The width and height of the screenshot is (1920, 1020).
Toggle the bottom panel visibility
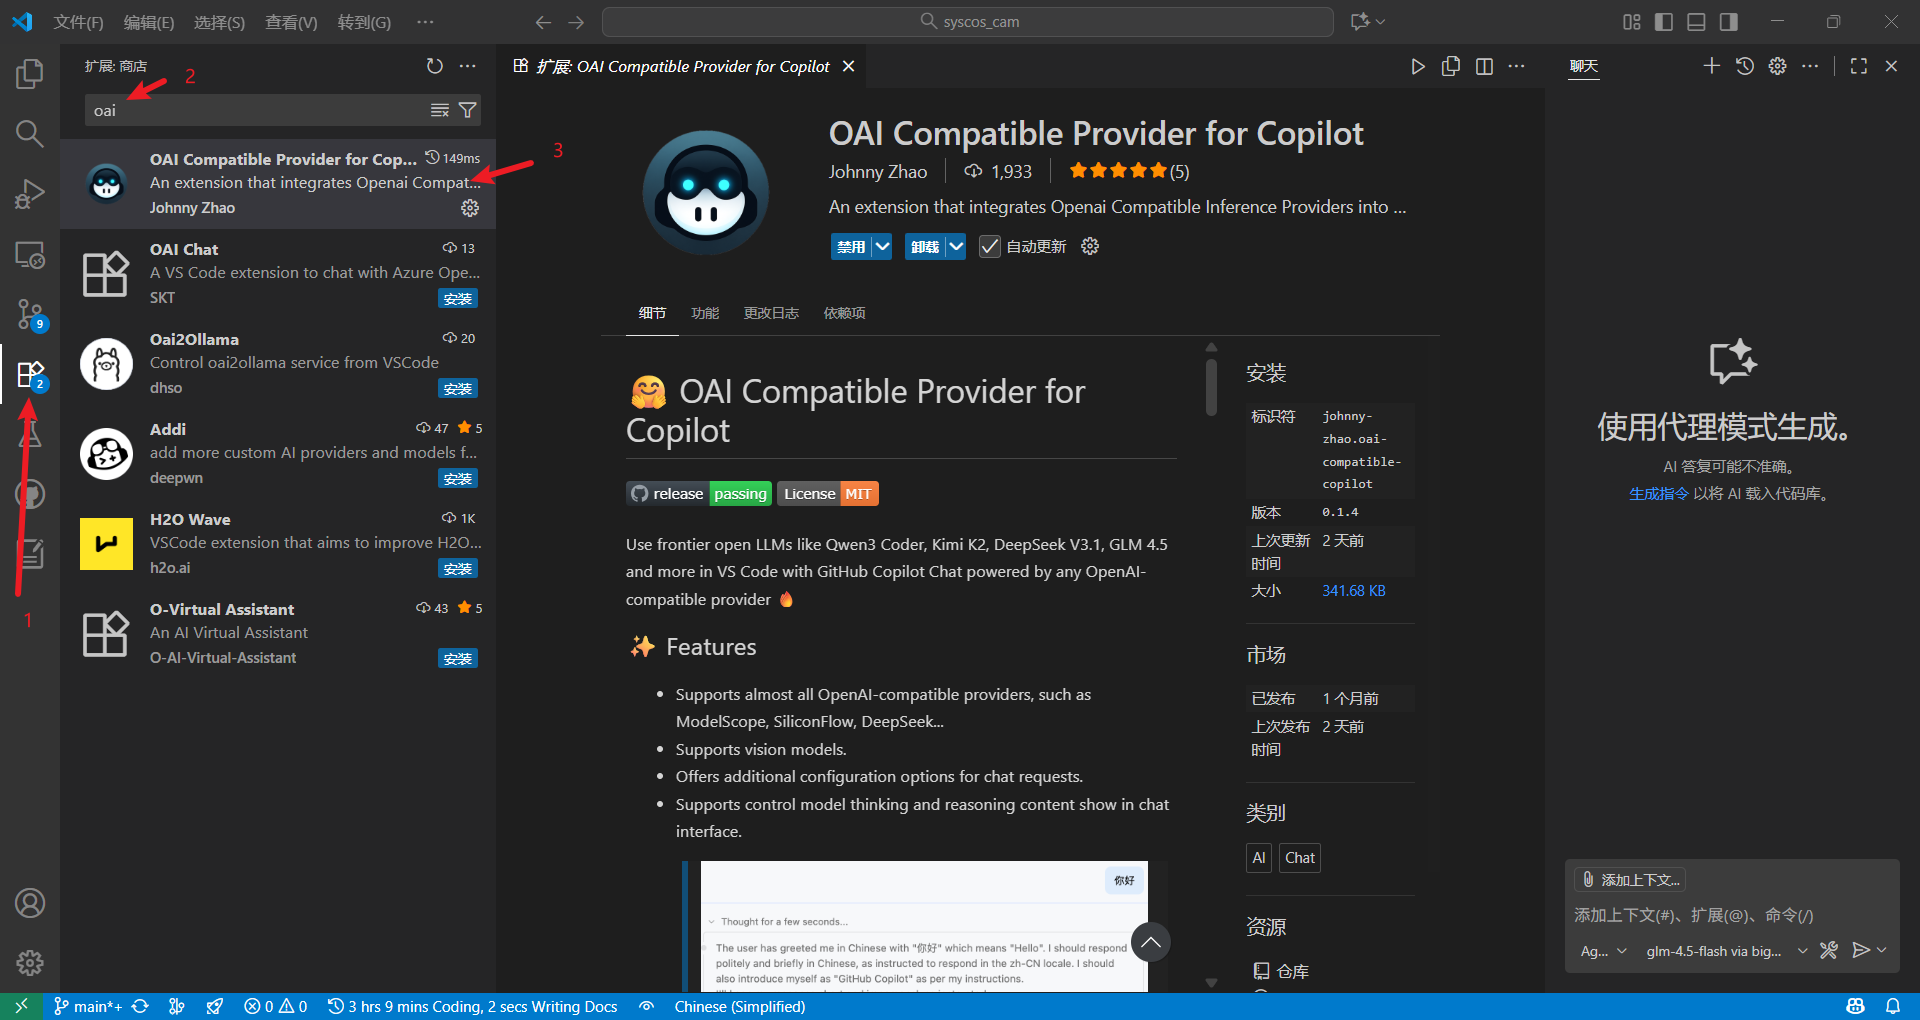pyautogui.click(x=1696, y=22)
